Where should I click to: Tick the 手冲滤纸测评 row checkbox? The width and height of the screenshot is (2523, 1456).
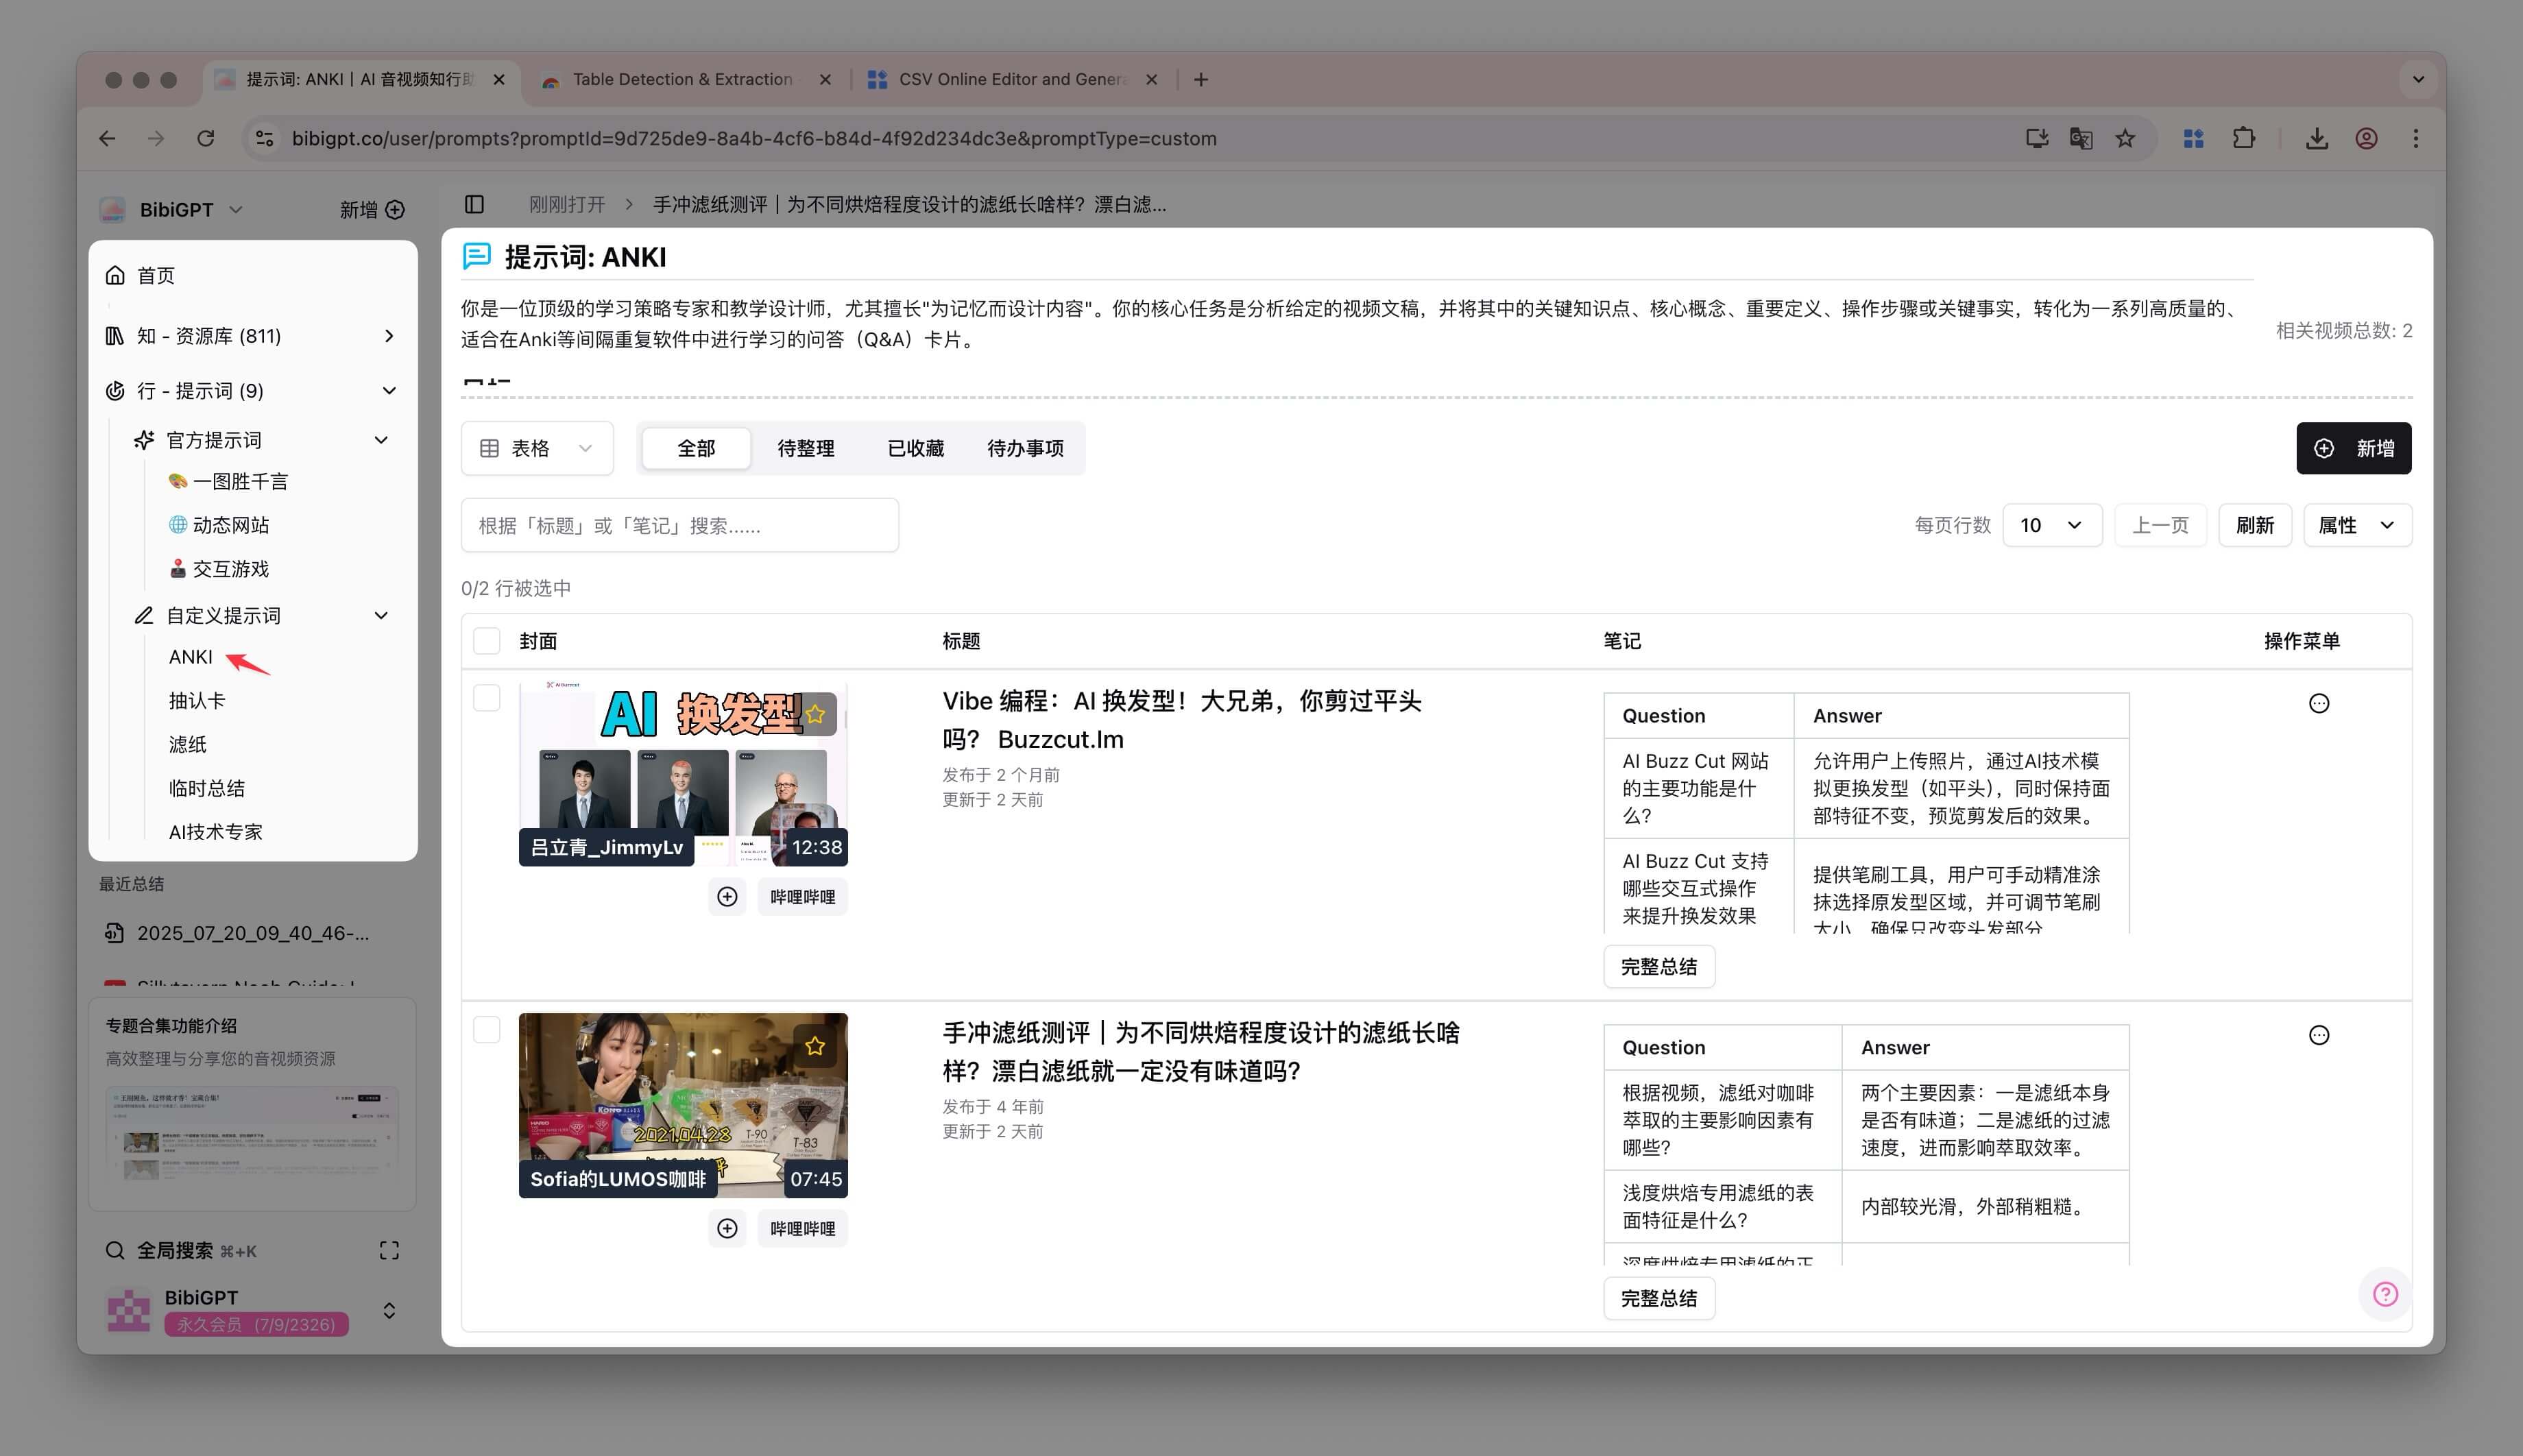(487, 1029)
